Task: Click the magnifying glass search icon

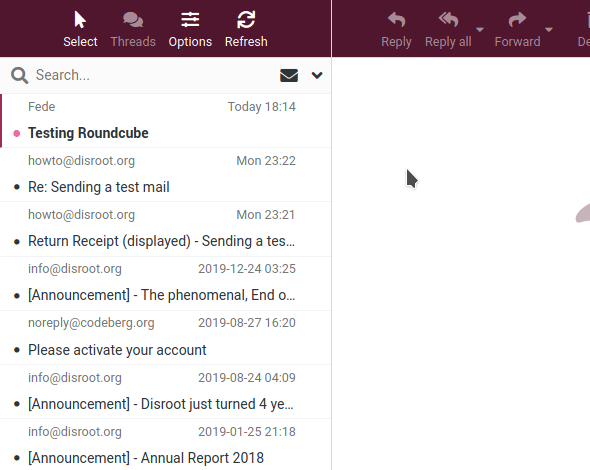Action: [x=19, y=75]
